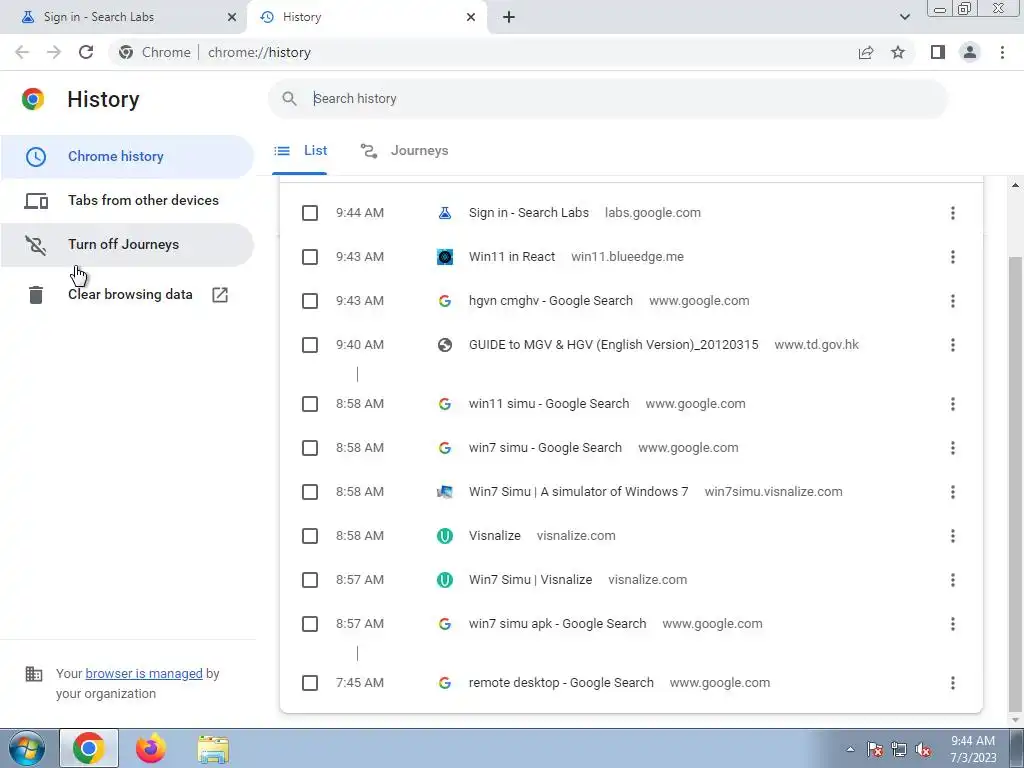Reload the page with the refresh icon
This screenshot has width=1024, height=768.
pos(86,52)
